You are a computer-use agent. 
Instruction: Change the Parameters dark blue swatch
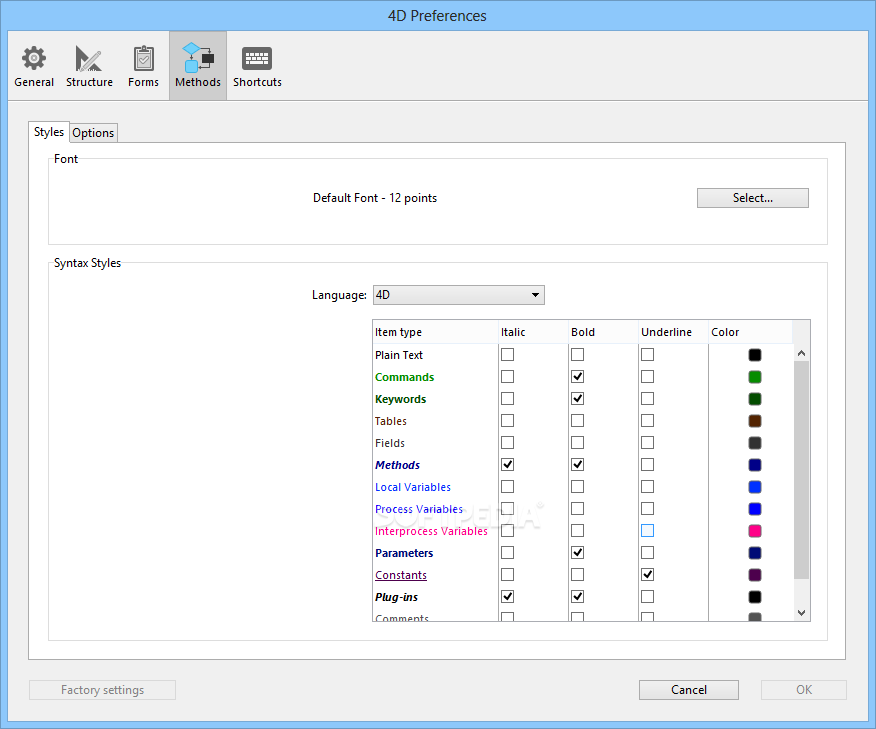[x=755, y=552]
